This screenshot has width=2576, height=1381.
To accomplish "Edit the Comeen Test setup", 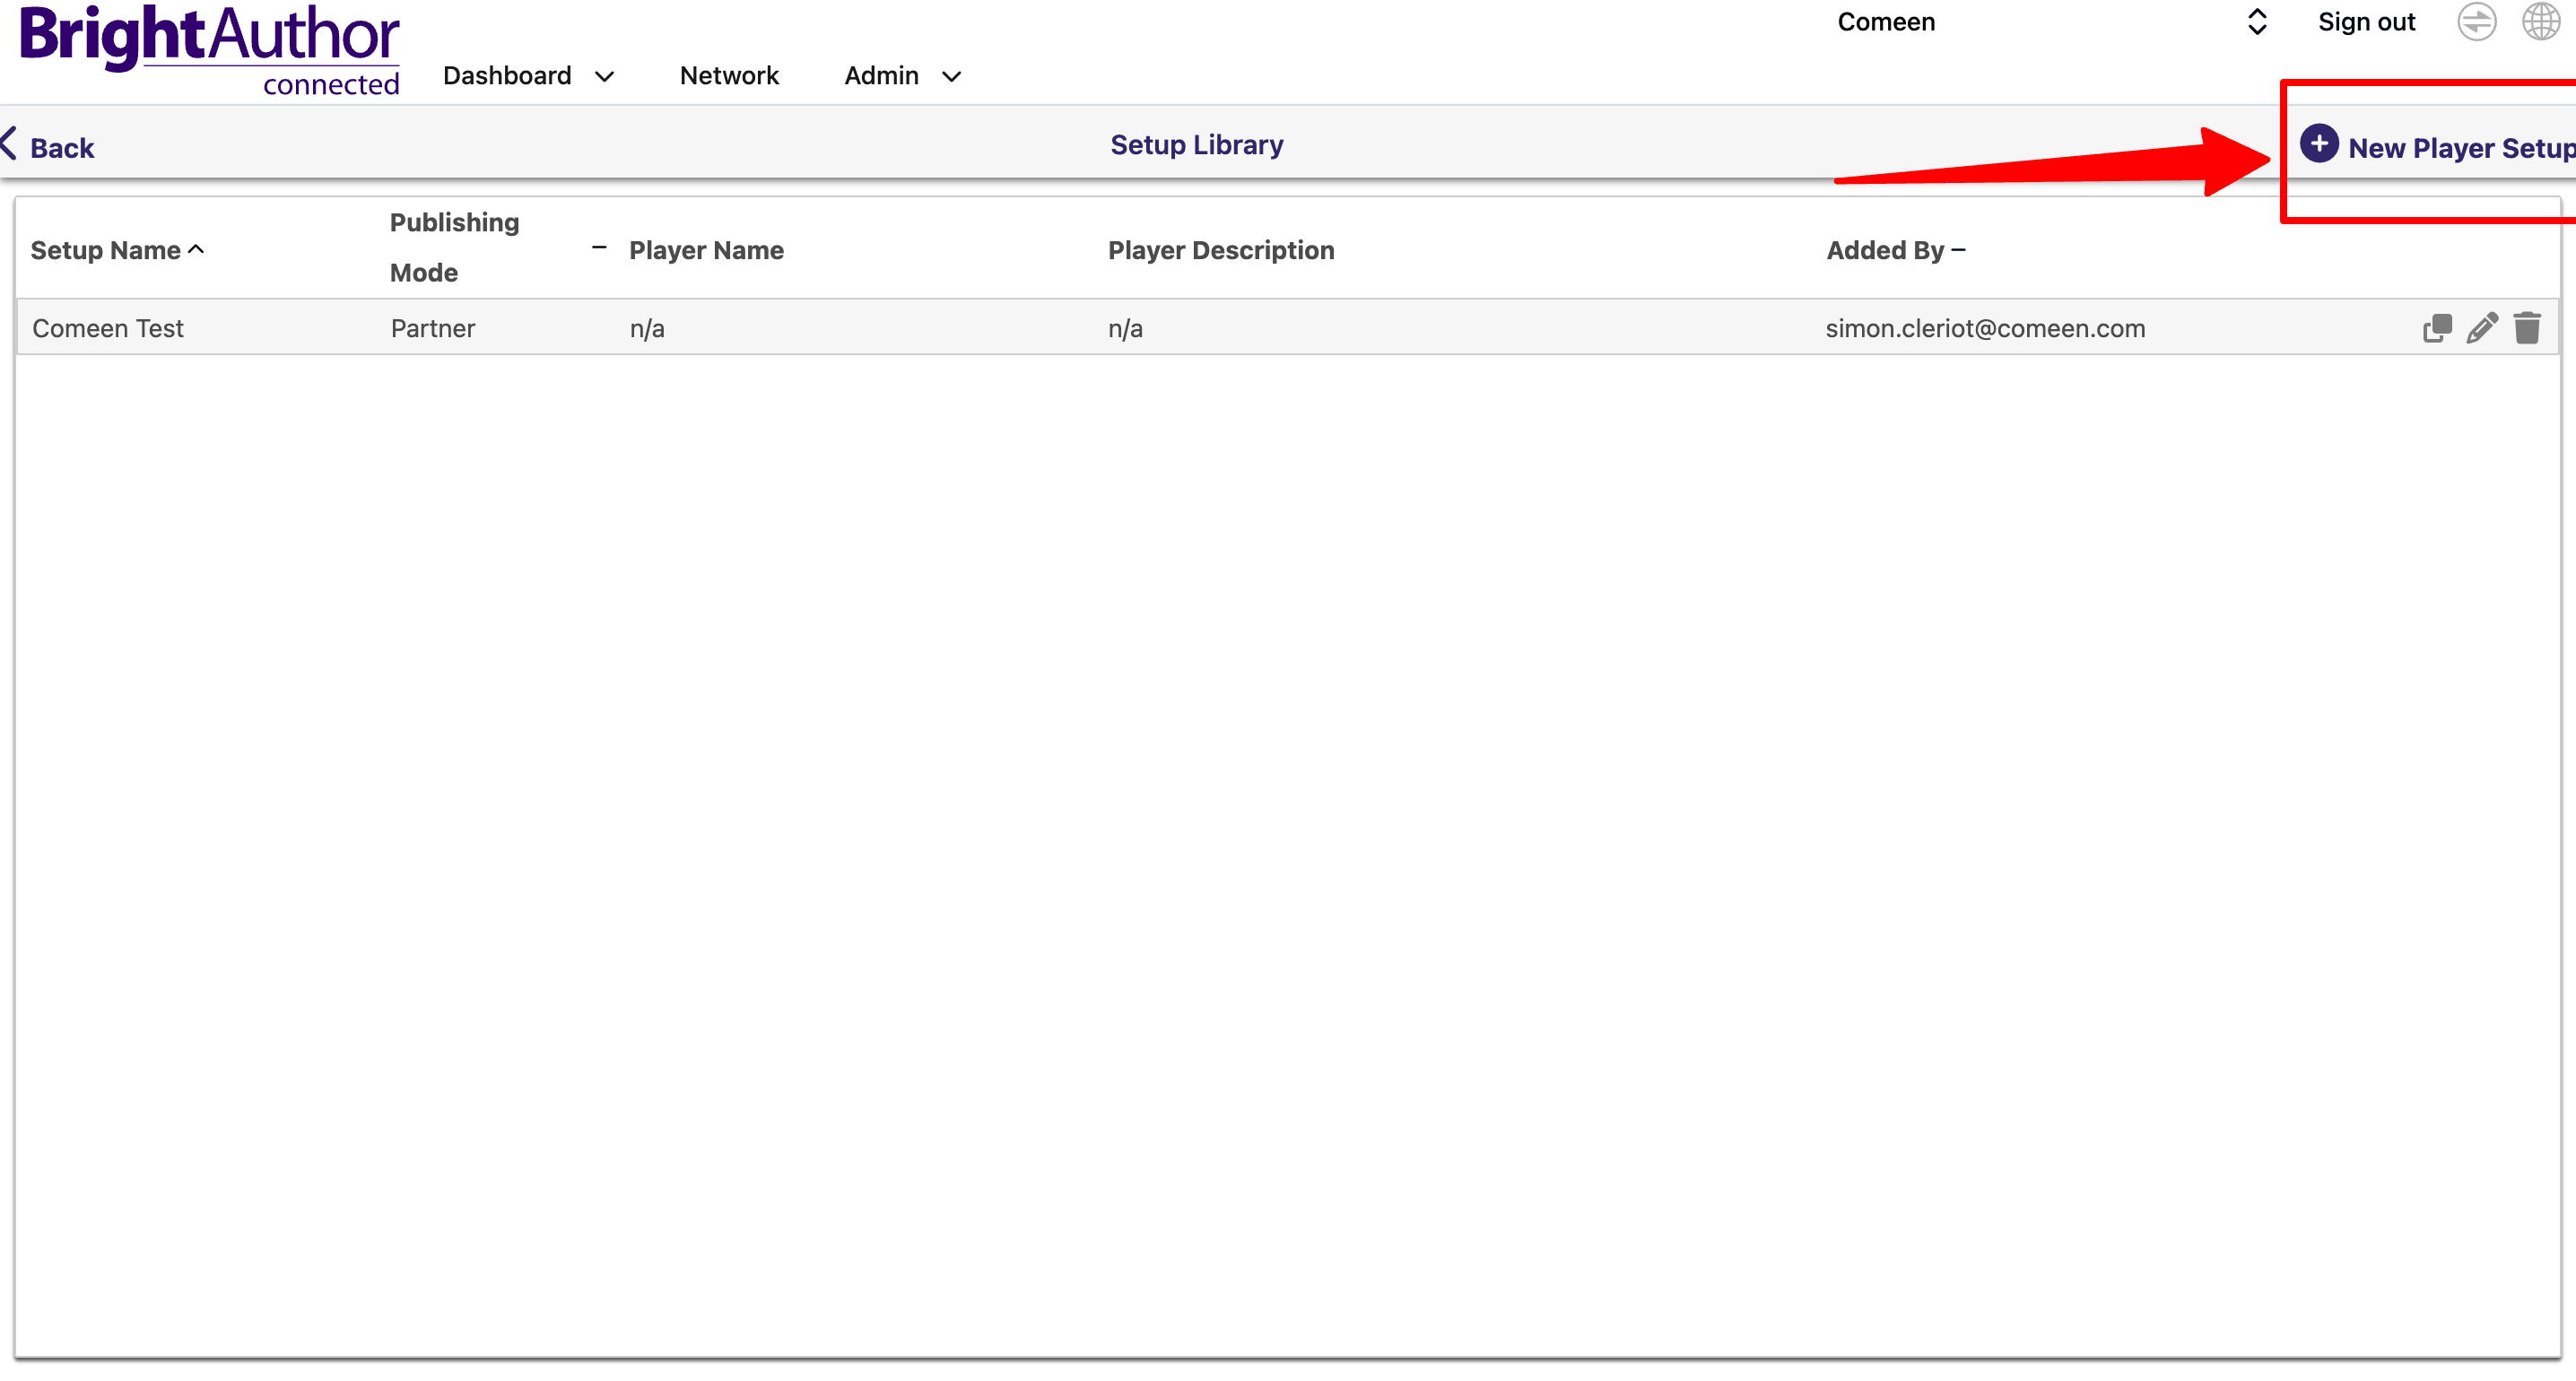I will coord(2482,328).
